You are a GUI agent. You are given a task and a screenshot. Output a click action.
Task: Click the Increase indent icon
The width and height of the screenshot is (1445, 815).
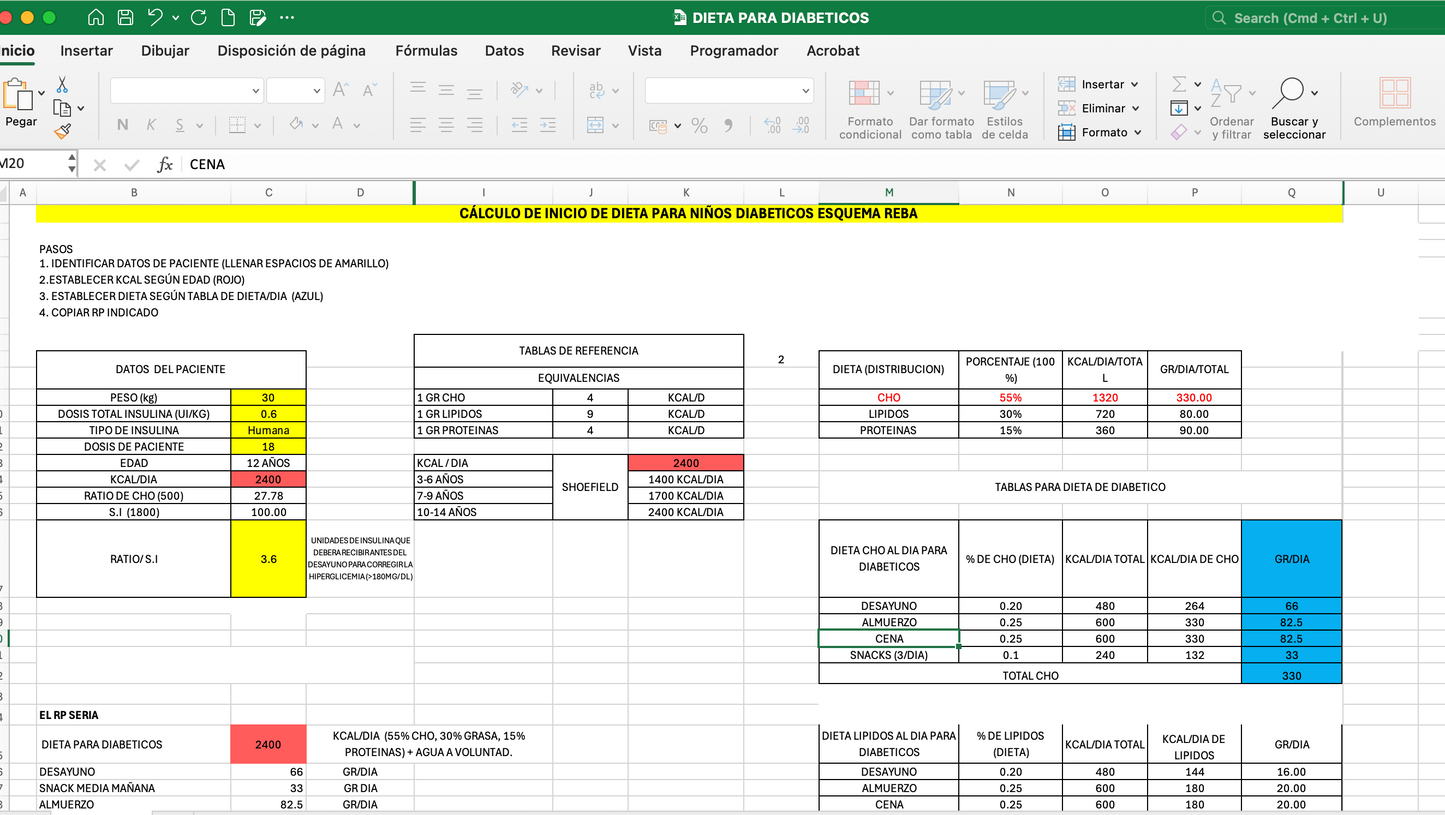click(x=547, y=125)
